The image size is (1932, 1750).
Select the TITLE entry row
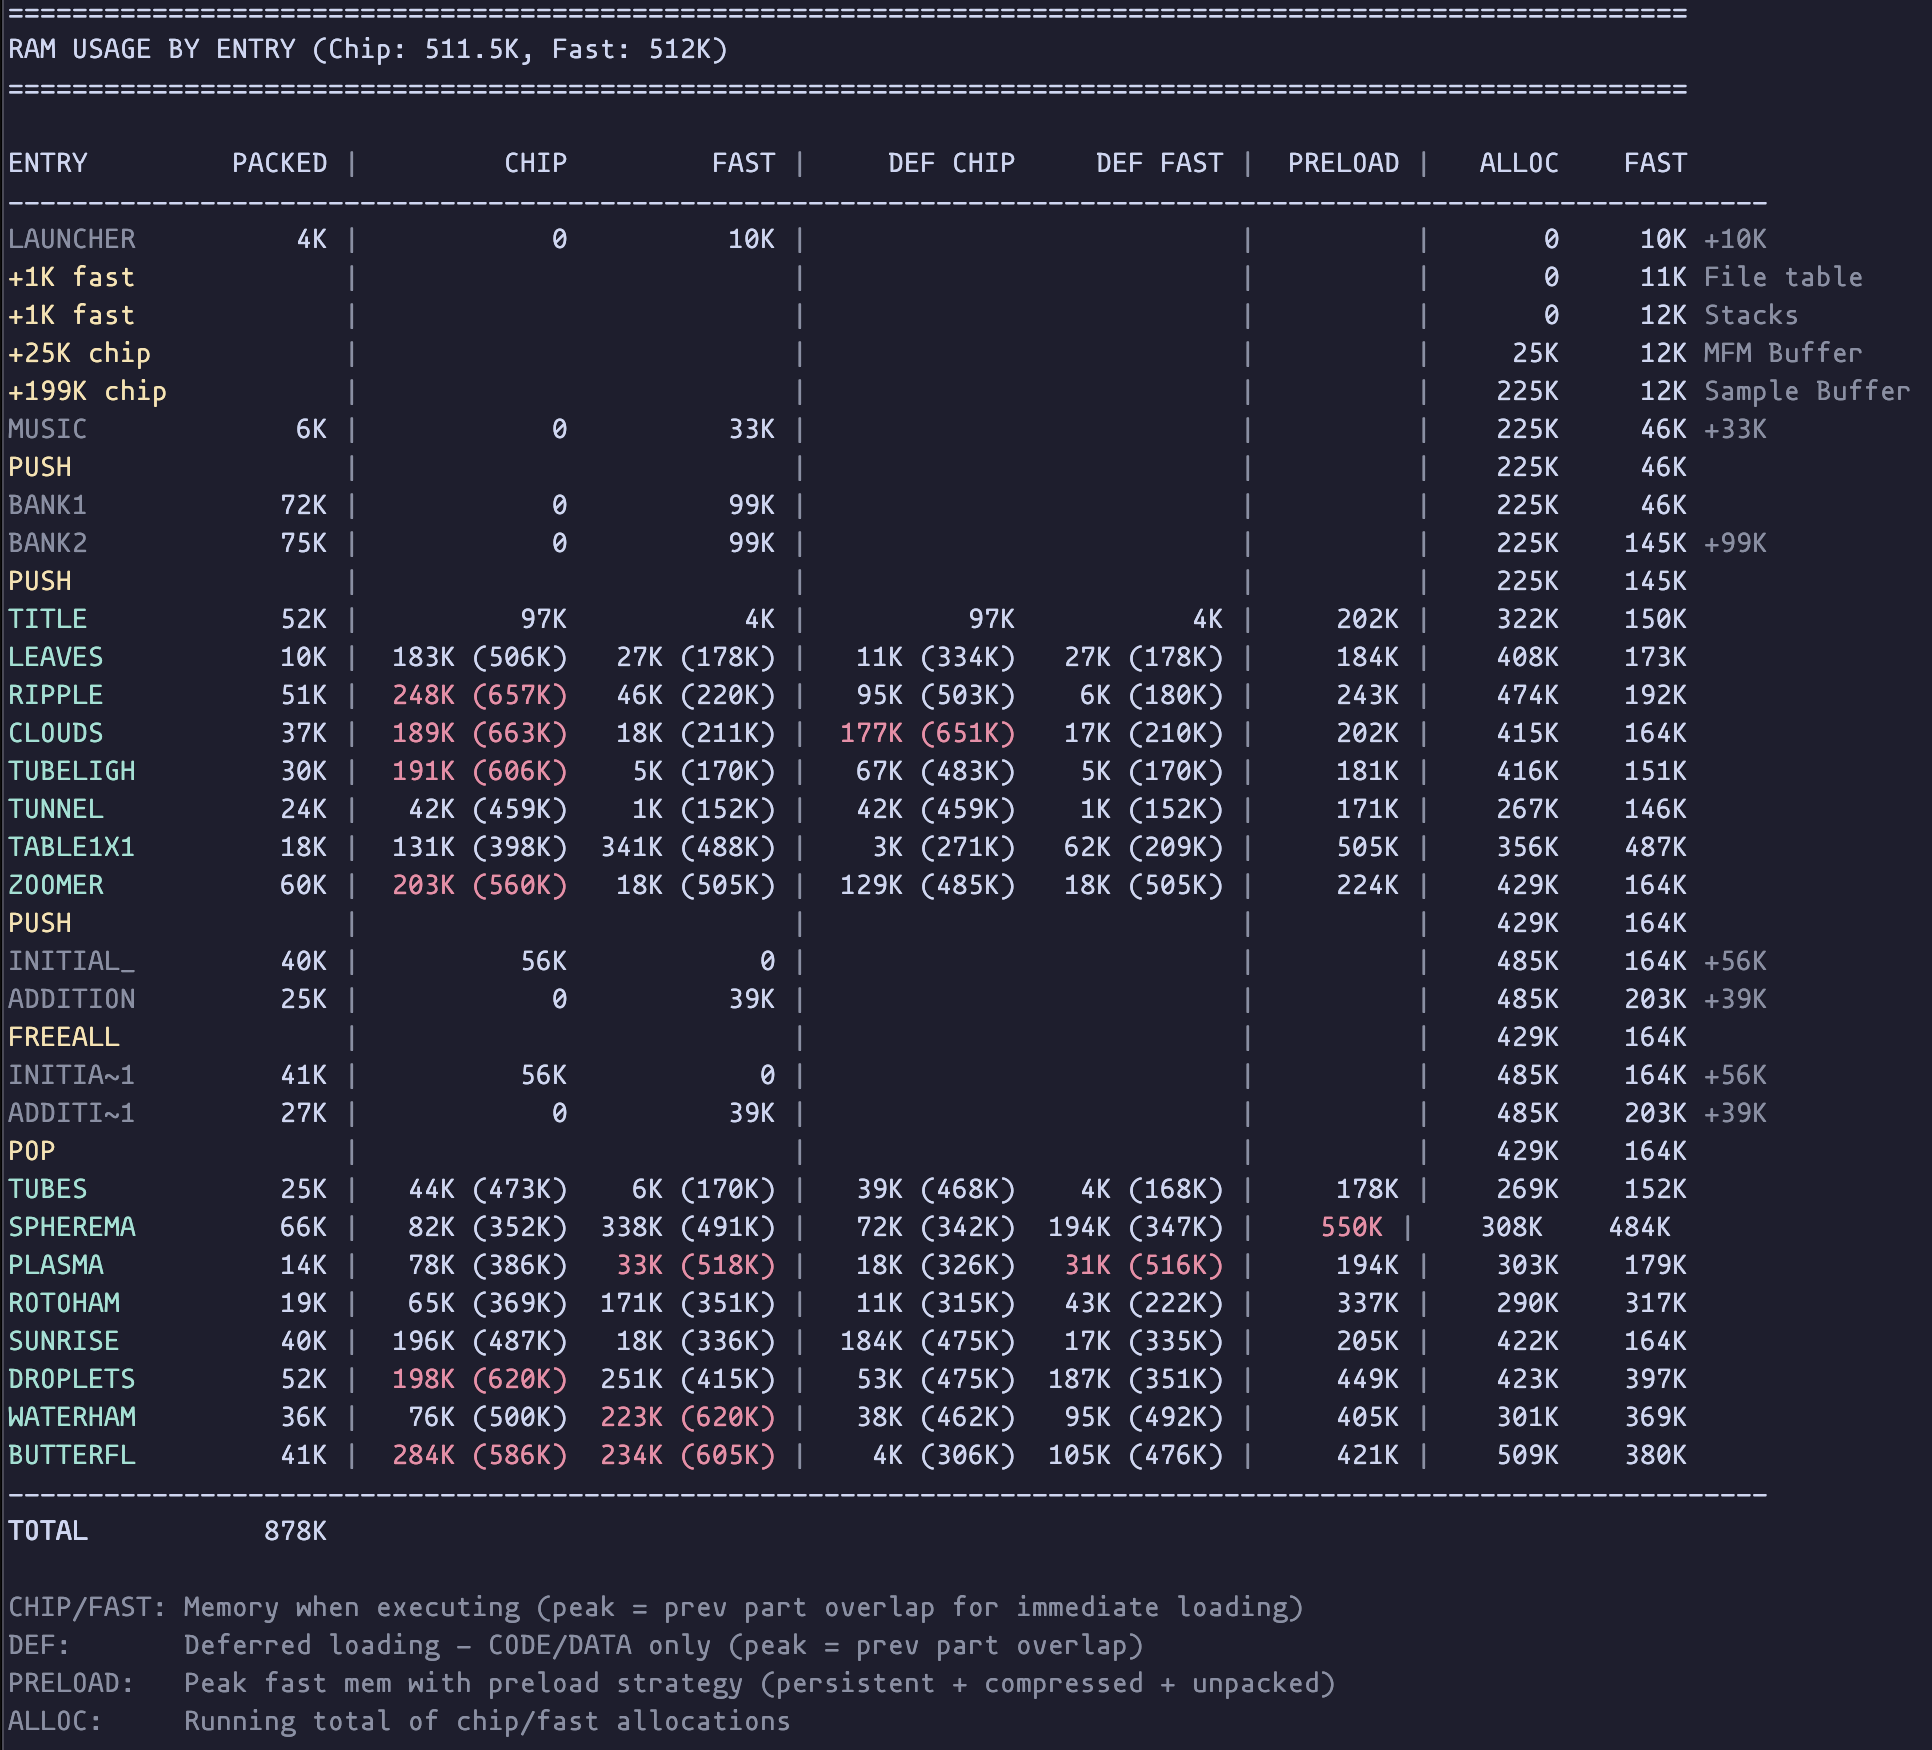coord(47,619)
